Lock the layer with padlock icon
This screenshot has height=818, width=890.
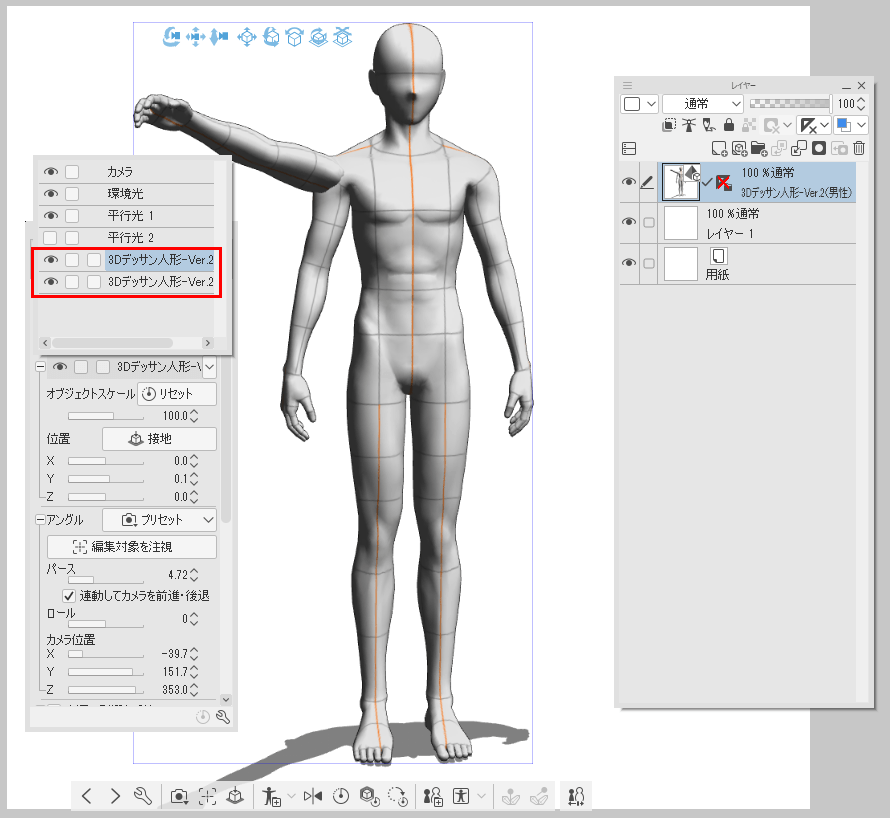pyautogui.click(x=729, y=125)
